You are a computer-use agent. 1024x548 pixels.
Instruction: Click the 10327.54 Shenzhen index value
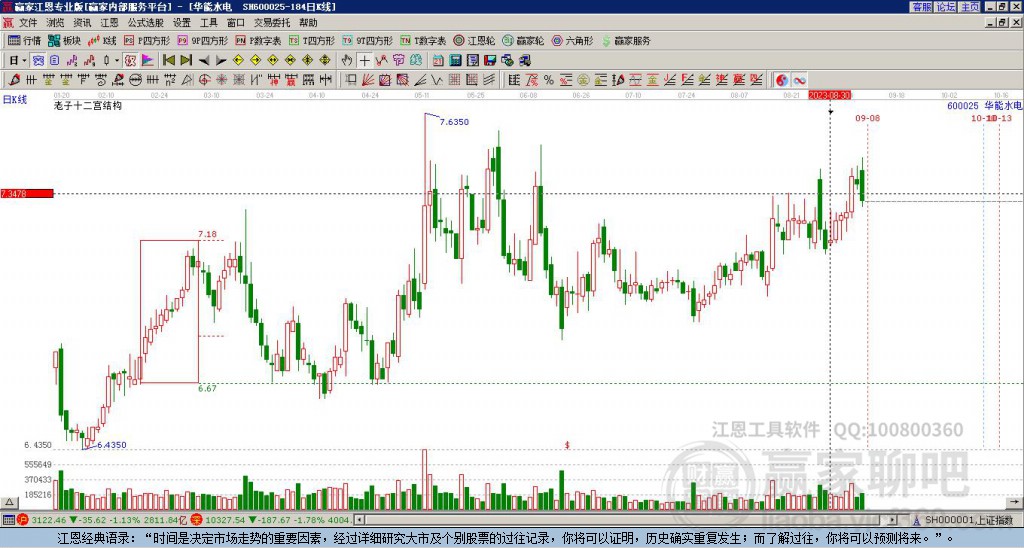pyautogui.click(x=223, y=520)
